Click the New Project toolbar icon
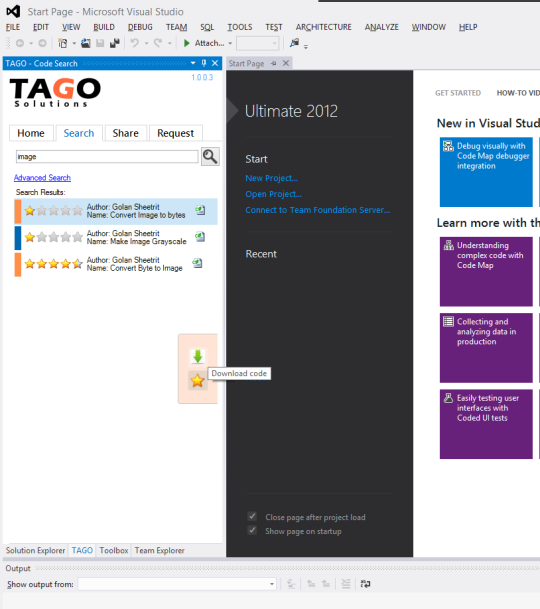This screenshot has height=609, width=540. coord(63,43)
